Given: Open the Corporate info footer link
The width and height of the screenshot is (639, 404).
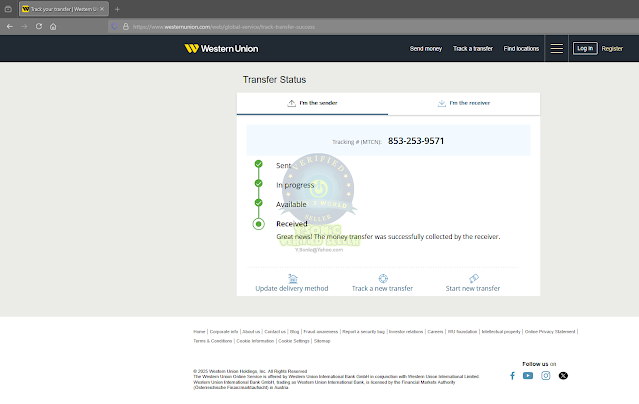Looking at the screenshot, I should click(x=224, y=331).
